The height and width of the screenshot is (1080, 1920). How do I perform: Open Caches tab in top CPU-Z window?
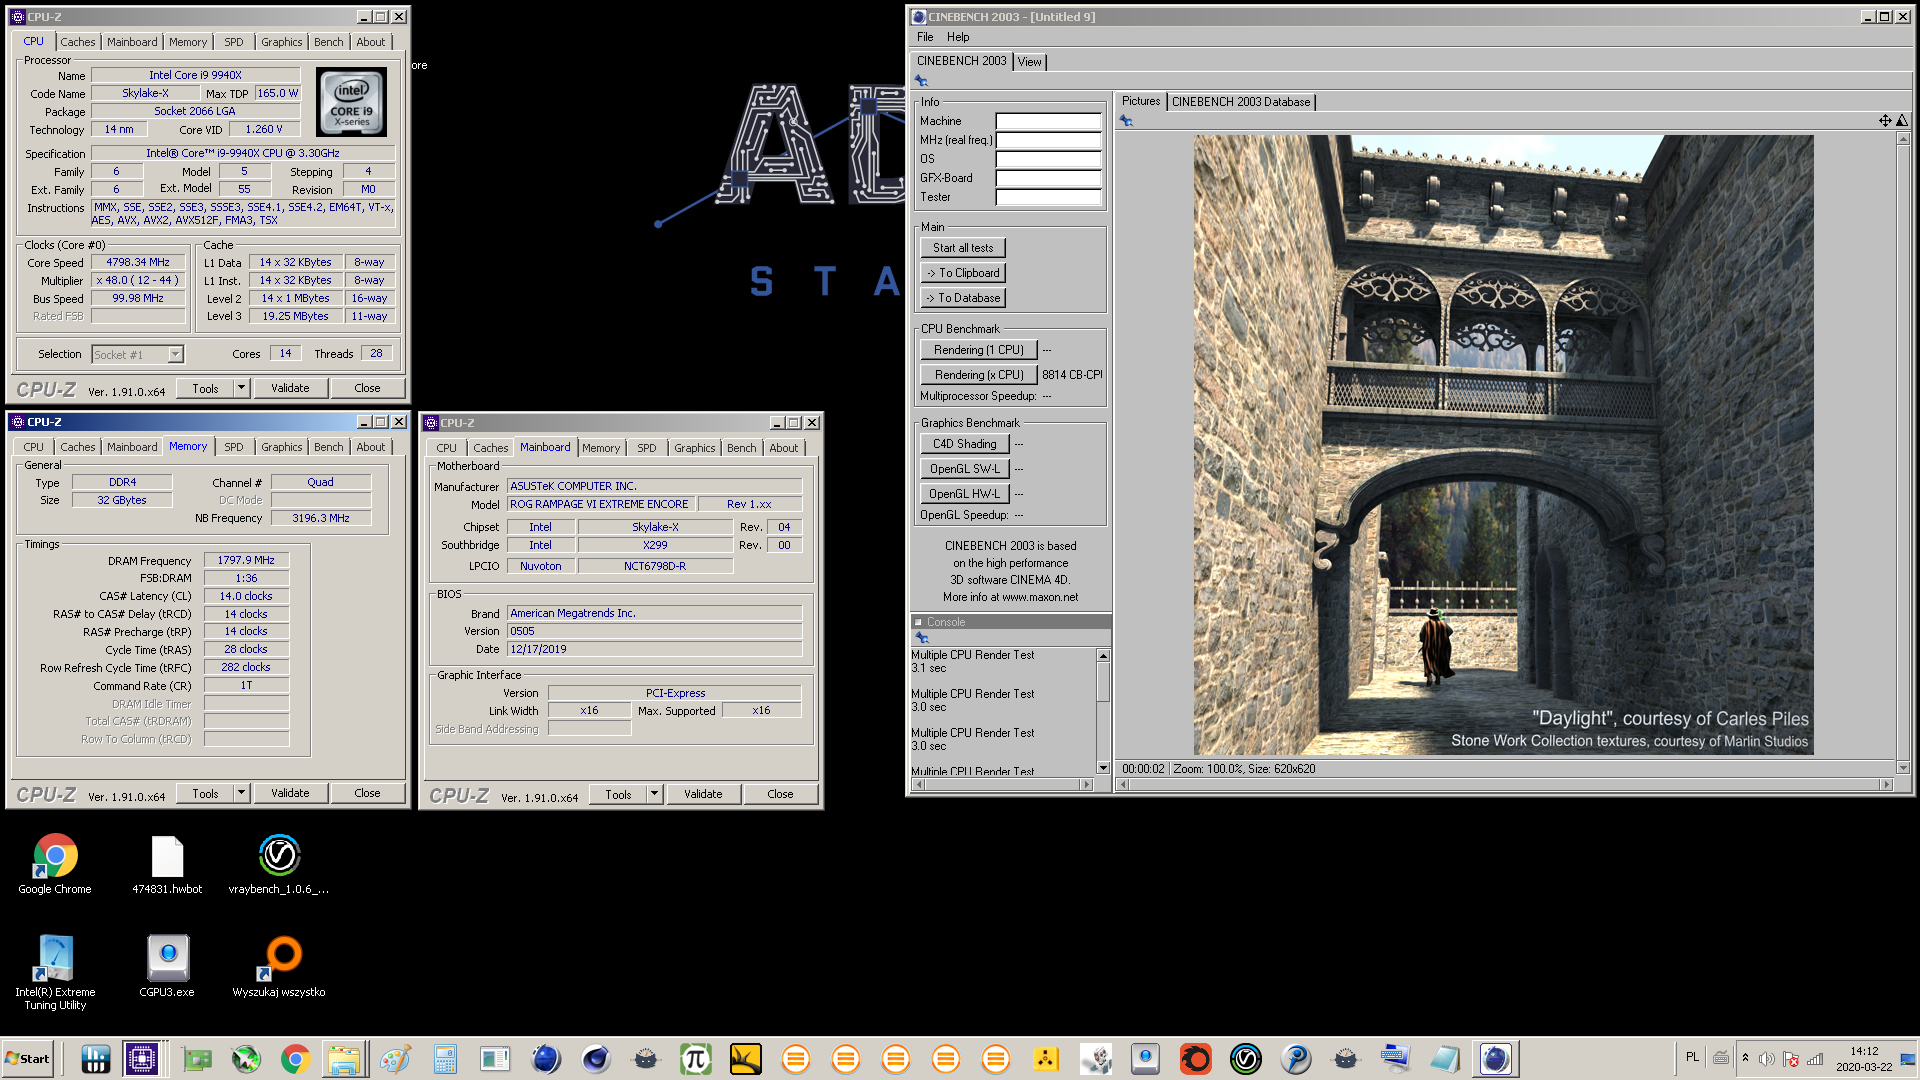coord(78,42)
